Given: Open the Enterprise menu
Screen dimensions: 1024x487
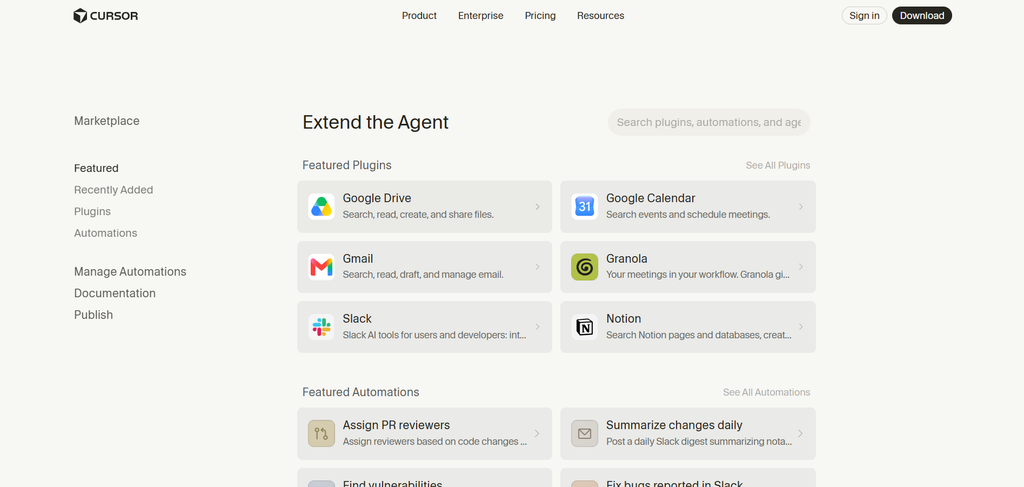Looking at the screenshot, I should click(481, 16).
